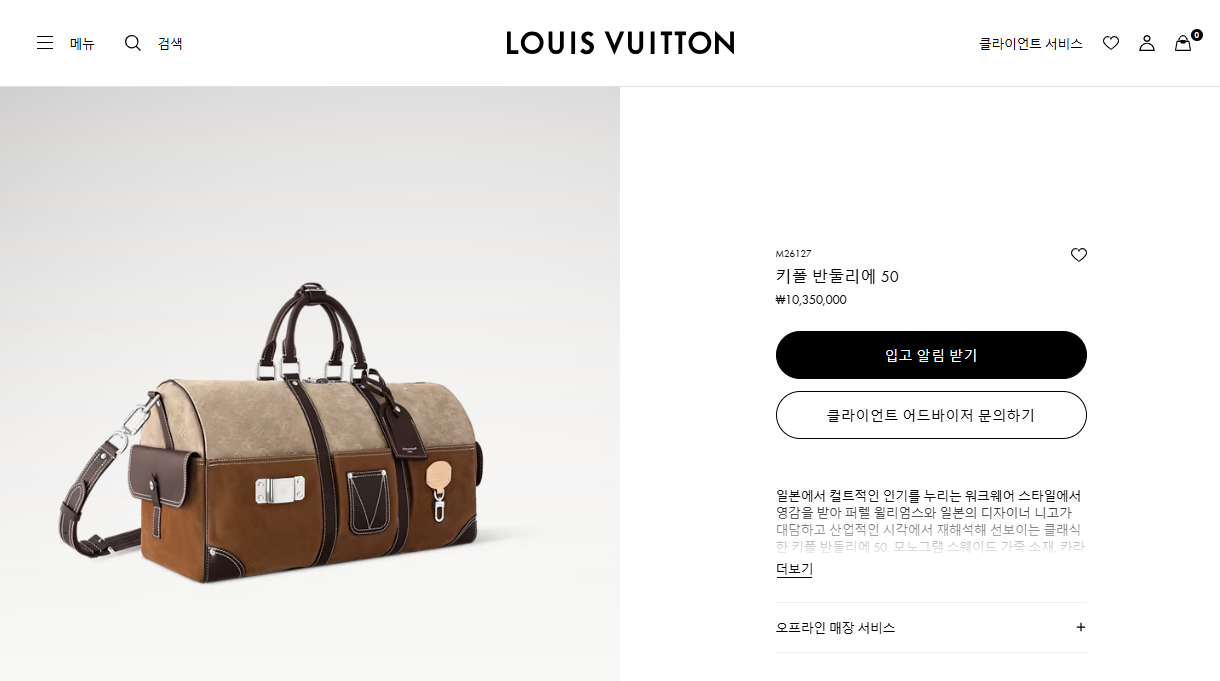Click the magnifying glass search icon
1220x681 pixels.
133,43
